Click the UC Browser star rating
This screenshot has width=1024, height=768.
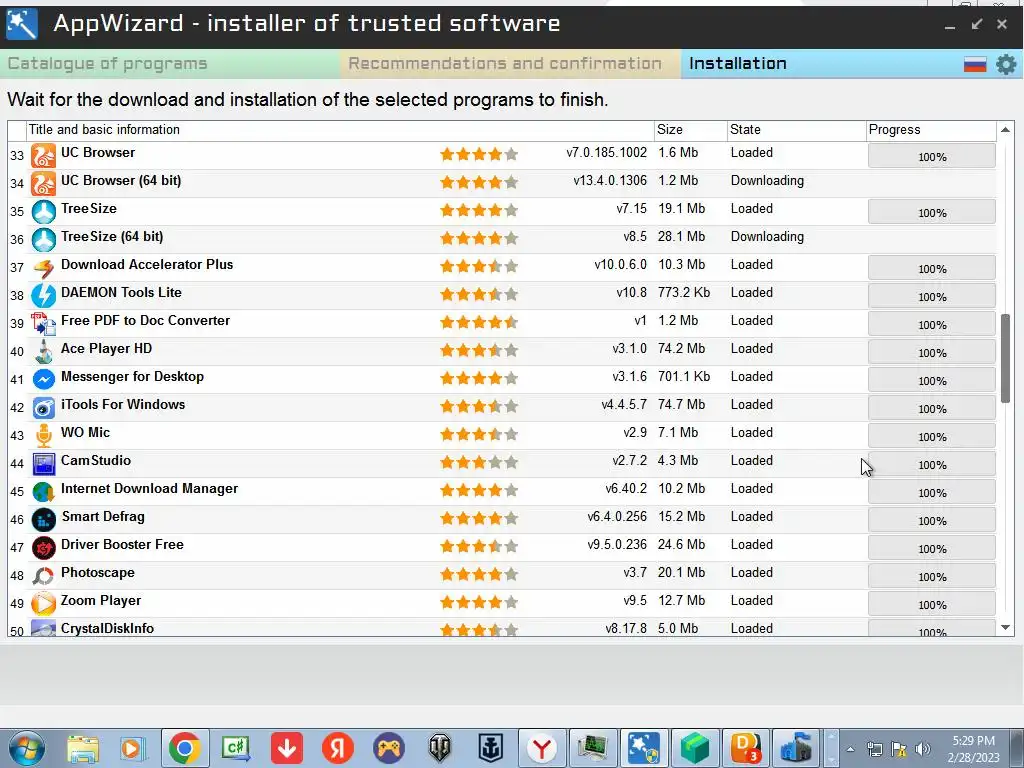[479, 154]
